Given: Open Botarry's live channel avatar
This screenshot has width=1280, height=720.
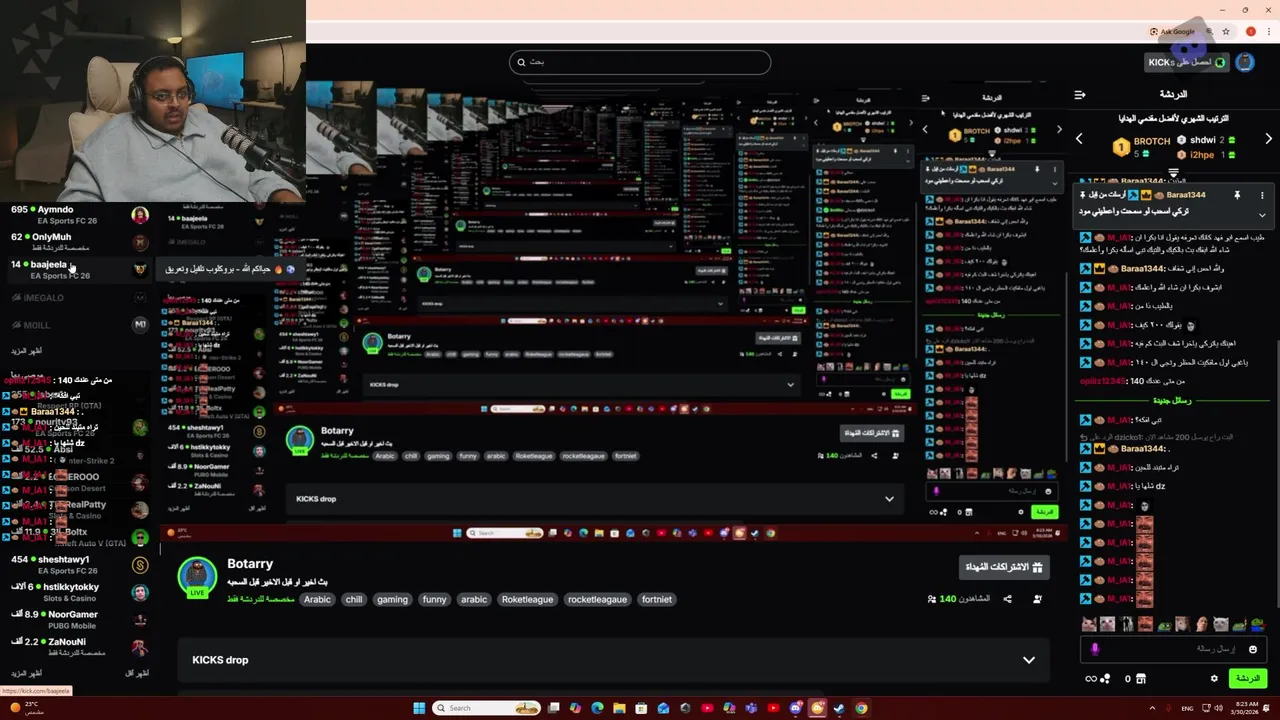Looking at the screenshot, I should pos(197,577).
